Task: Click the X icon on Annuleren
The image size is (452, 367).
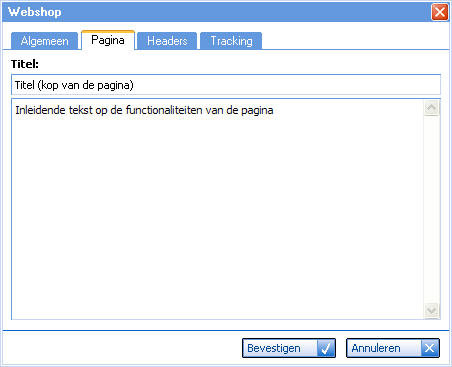Action: tap(430, 348)
